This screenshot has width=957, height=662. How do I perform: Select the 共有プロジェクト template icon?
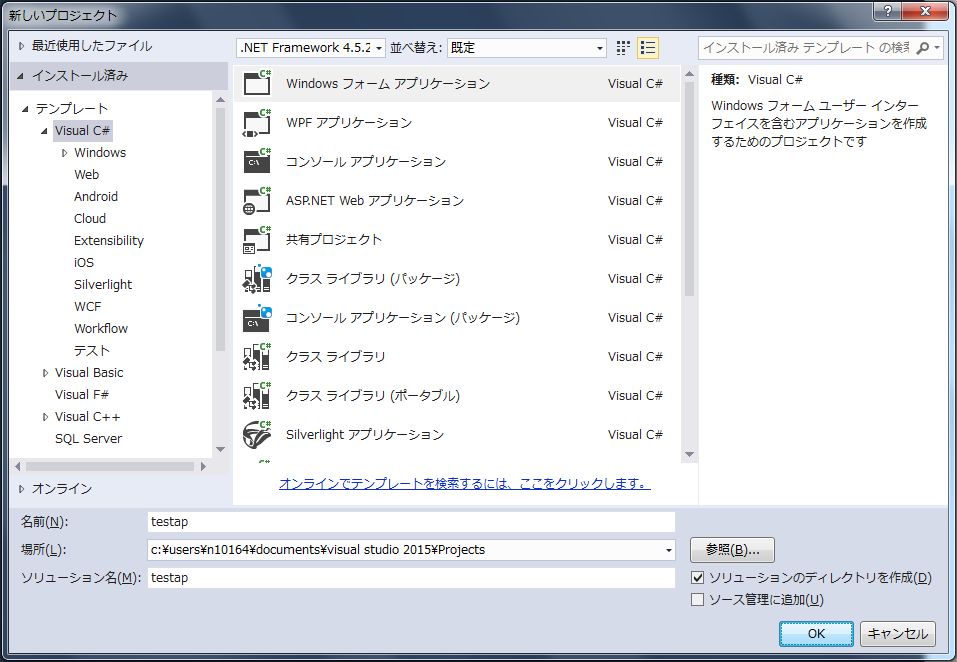[x=257, y=239]
